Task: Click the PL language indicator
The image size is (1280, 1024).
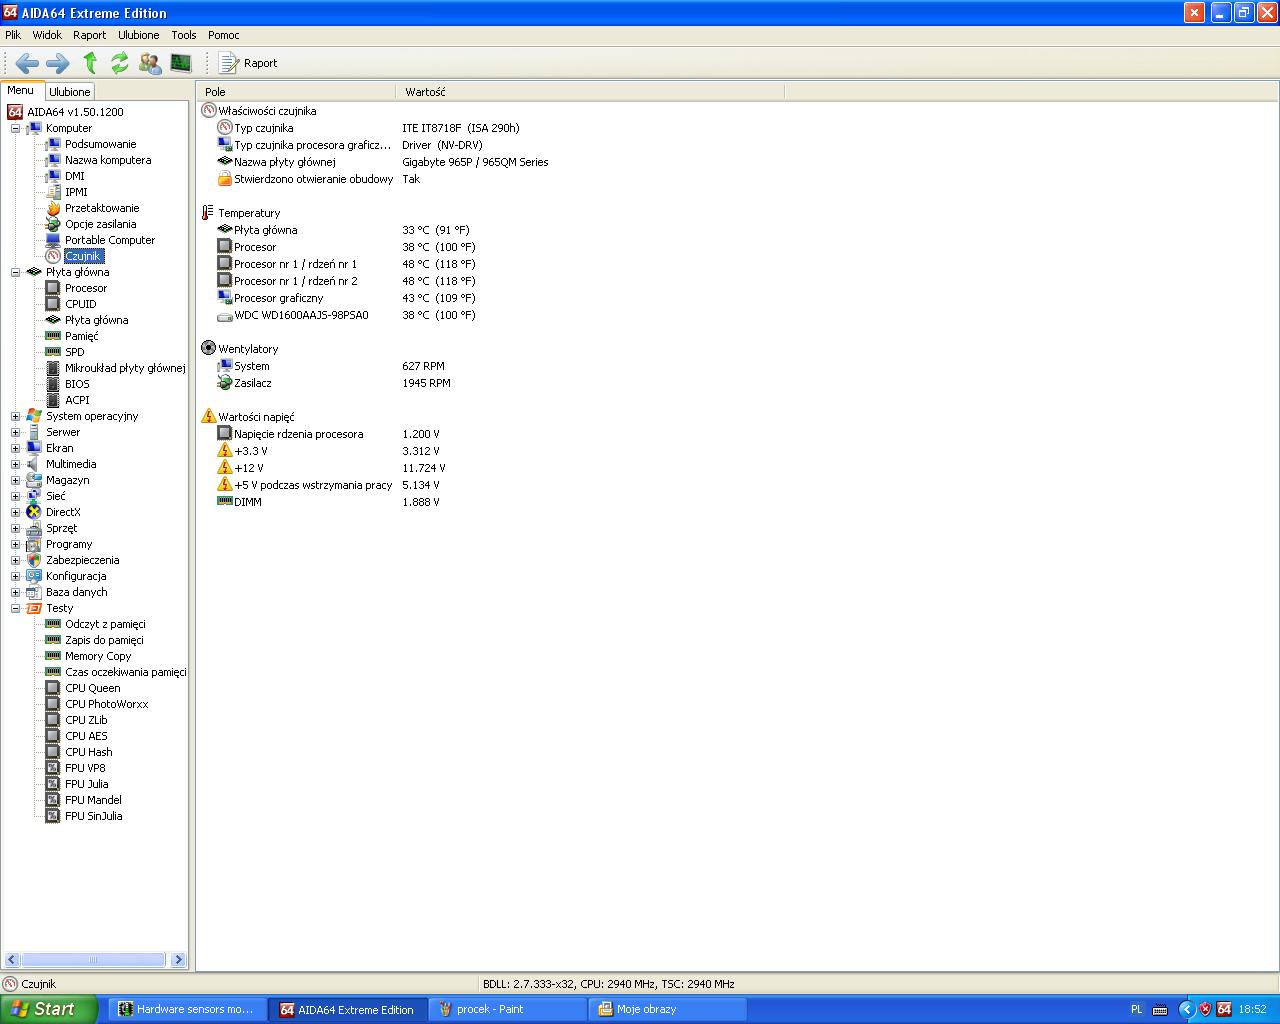Action: click(x=1137, y=1009)
